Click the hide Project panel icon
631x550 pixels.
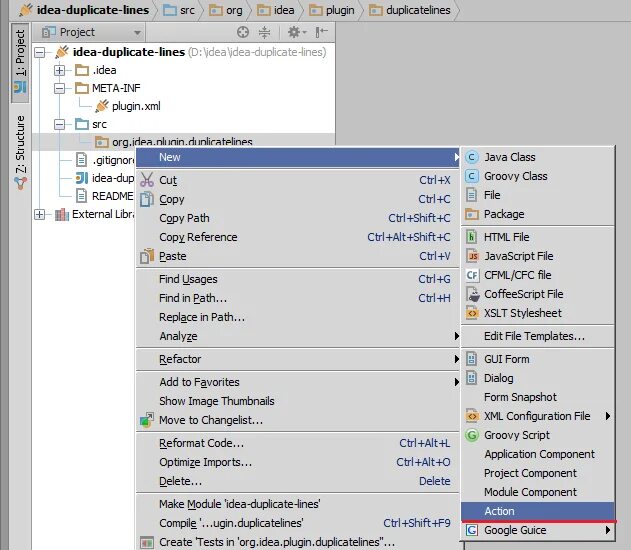click(x=322, y=32)
